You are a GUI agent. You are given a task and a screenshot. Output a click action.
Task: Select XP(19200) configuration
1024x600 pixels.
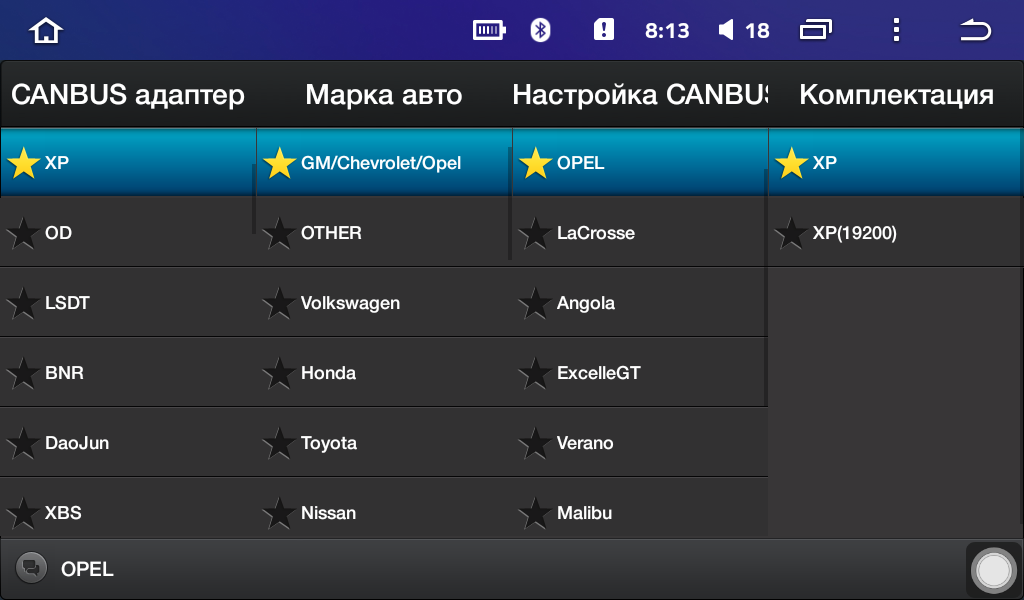[x=896, y=232]
